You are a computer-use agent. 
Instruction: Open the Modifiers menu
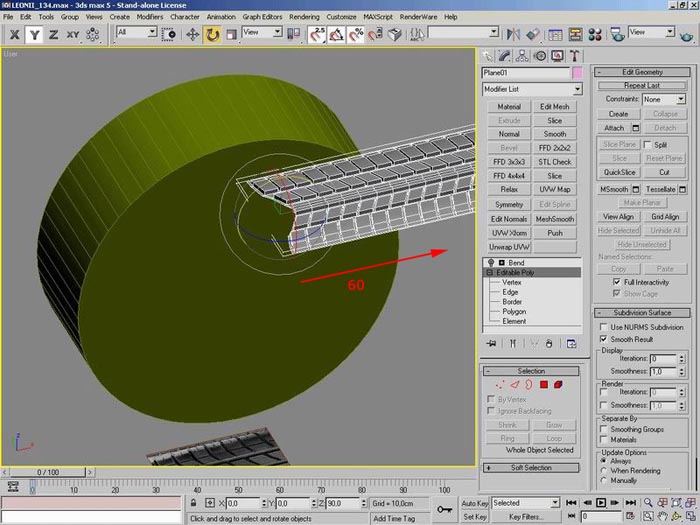point(149,17)
